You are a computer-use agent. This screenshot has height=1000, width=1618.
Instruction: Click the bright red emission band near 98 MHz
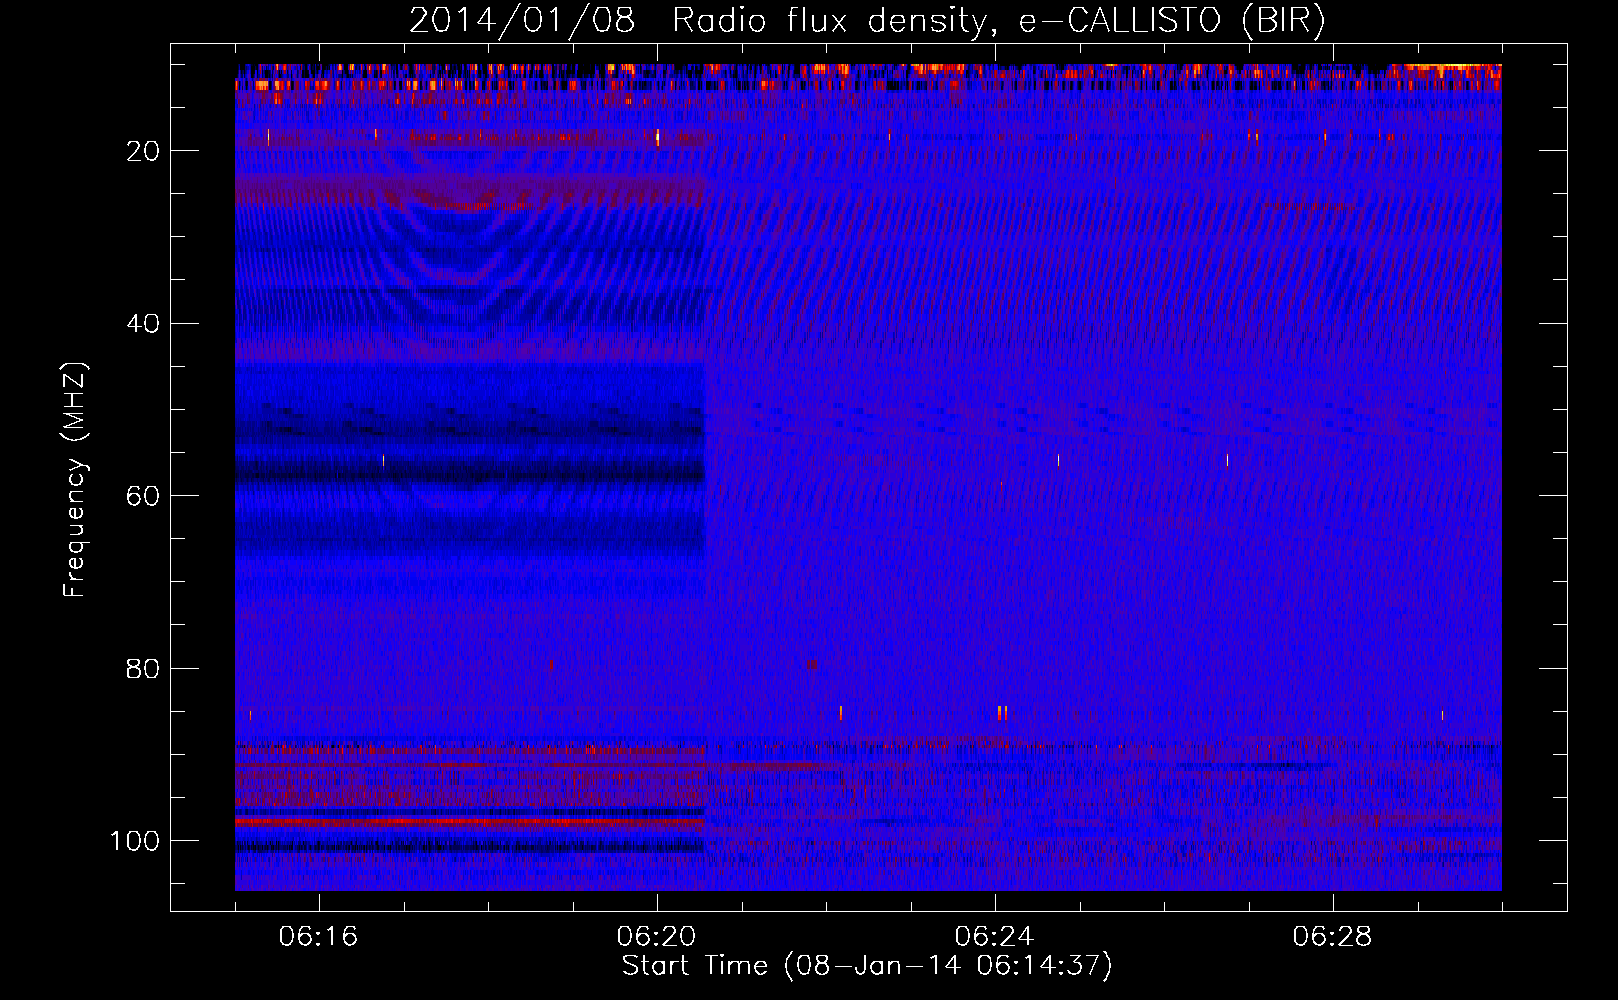pos(470,822)
